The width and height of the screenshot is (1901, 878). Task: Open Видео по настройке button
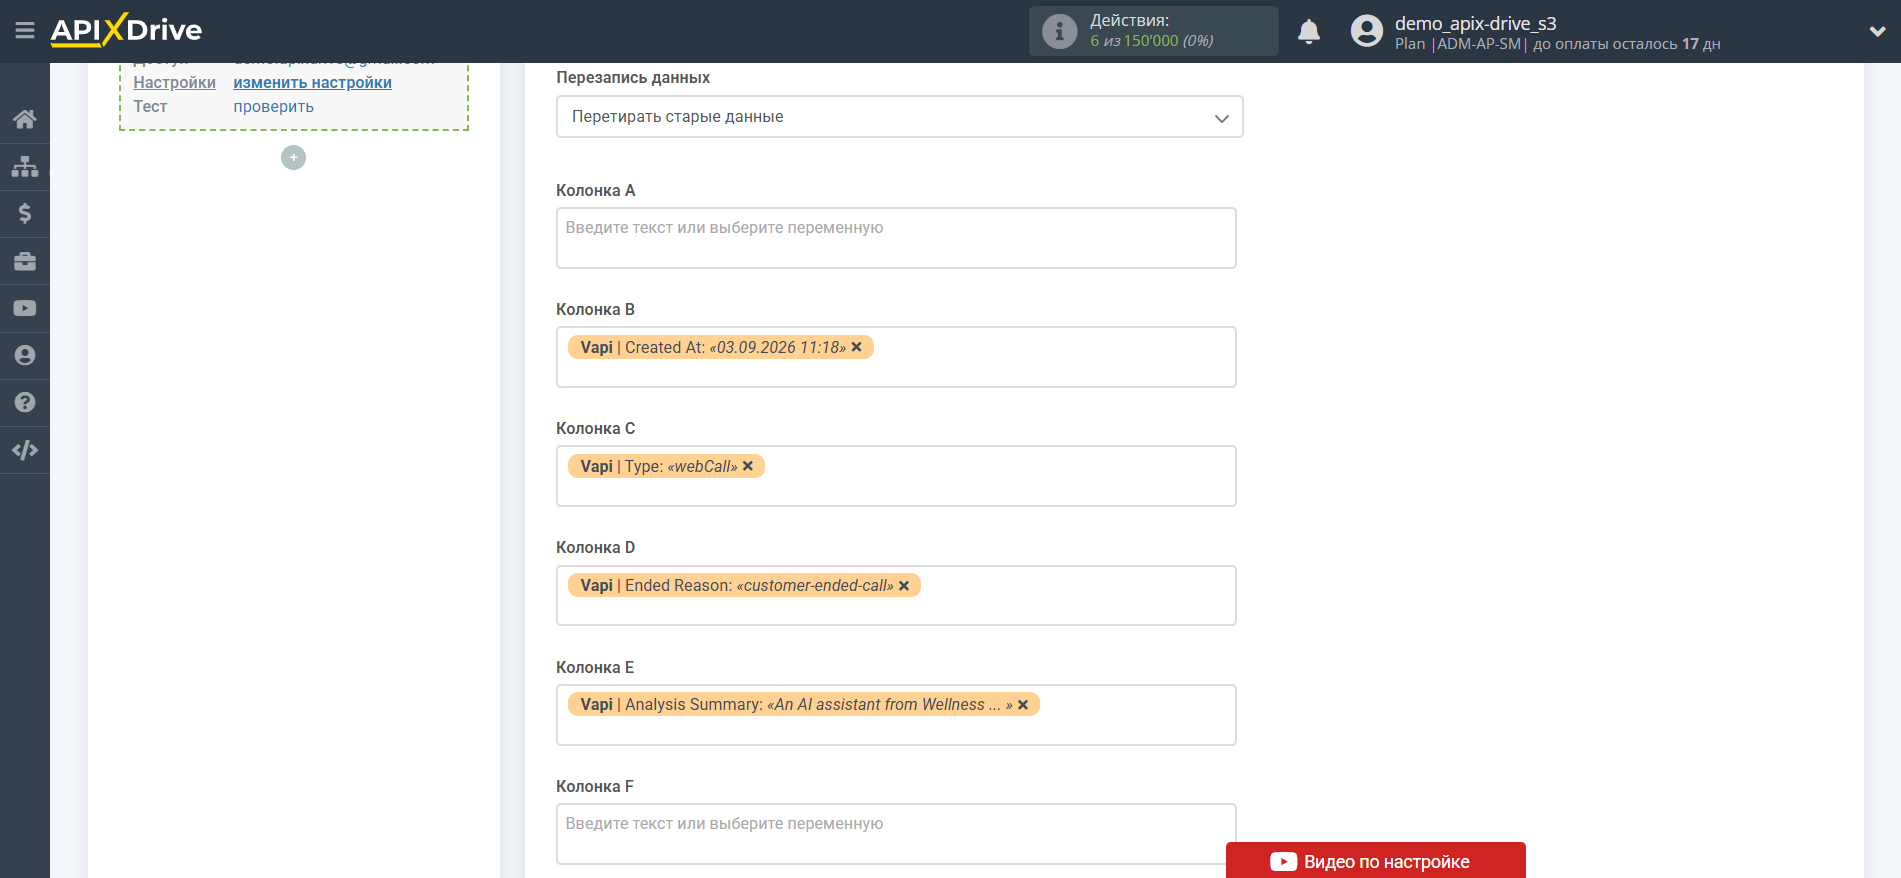tap(1375, 861)
